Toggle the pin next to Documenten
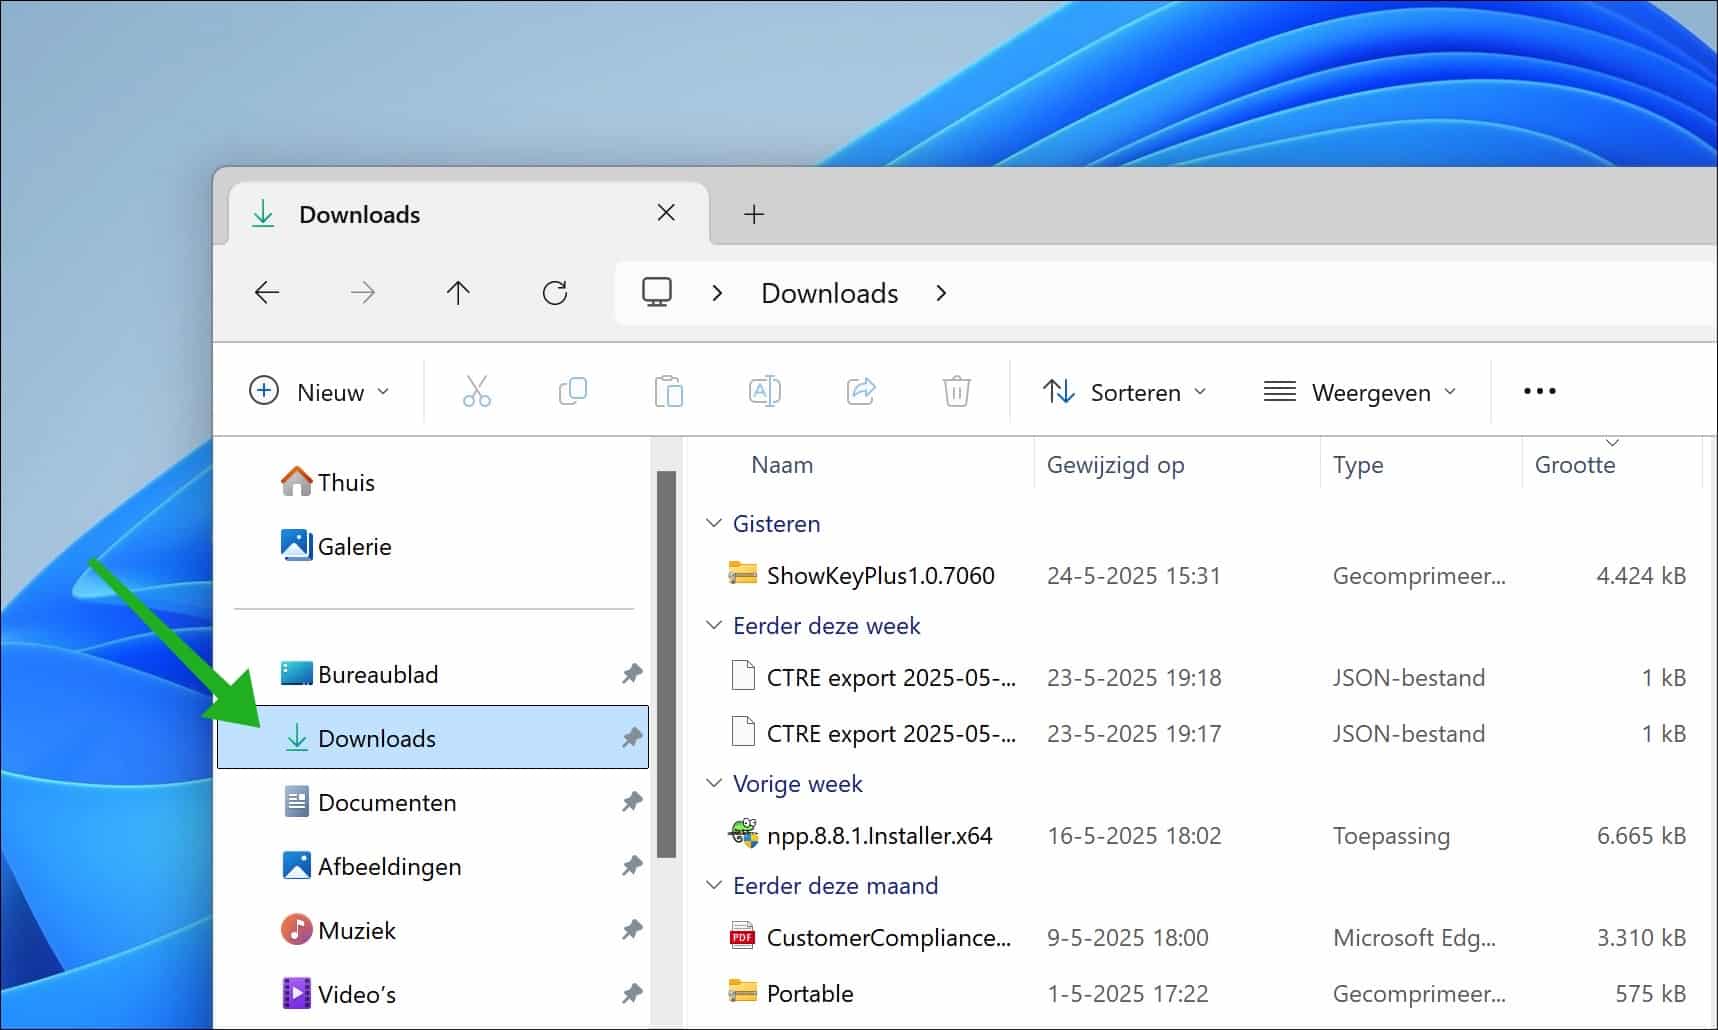 pos(631,802)
